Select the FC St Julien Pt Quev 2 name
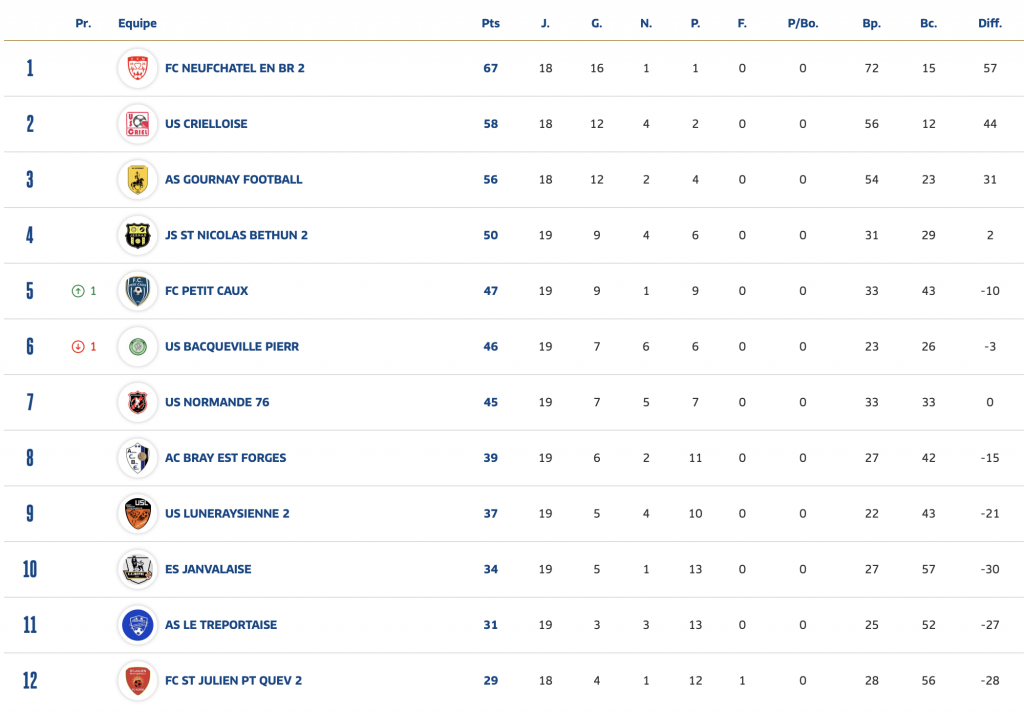The height and width of the screenshot is (712, 1024). 233,681
